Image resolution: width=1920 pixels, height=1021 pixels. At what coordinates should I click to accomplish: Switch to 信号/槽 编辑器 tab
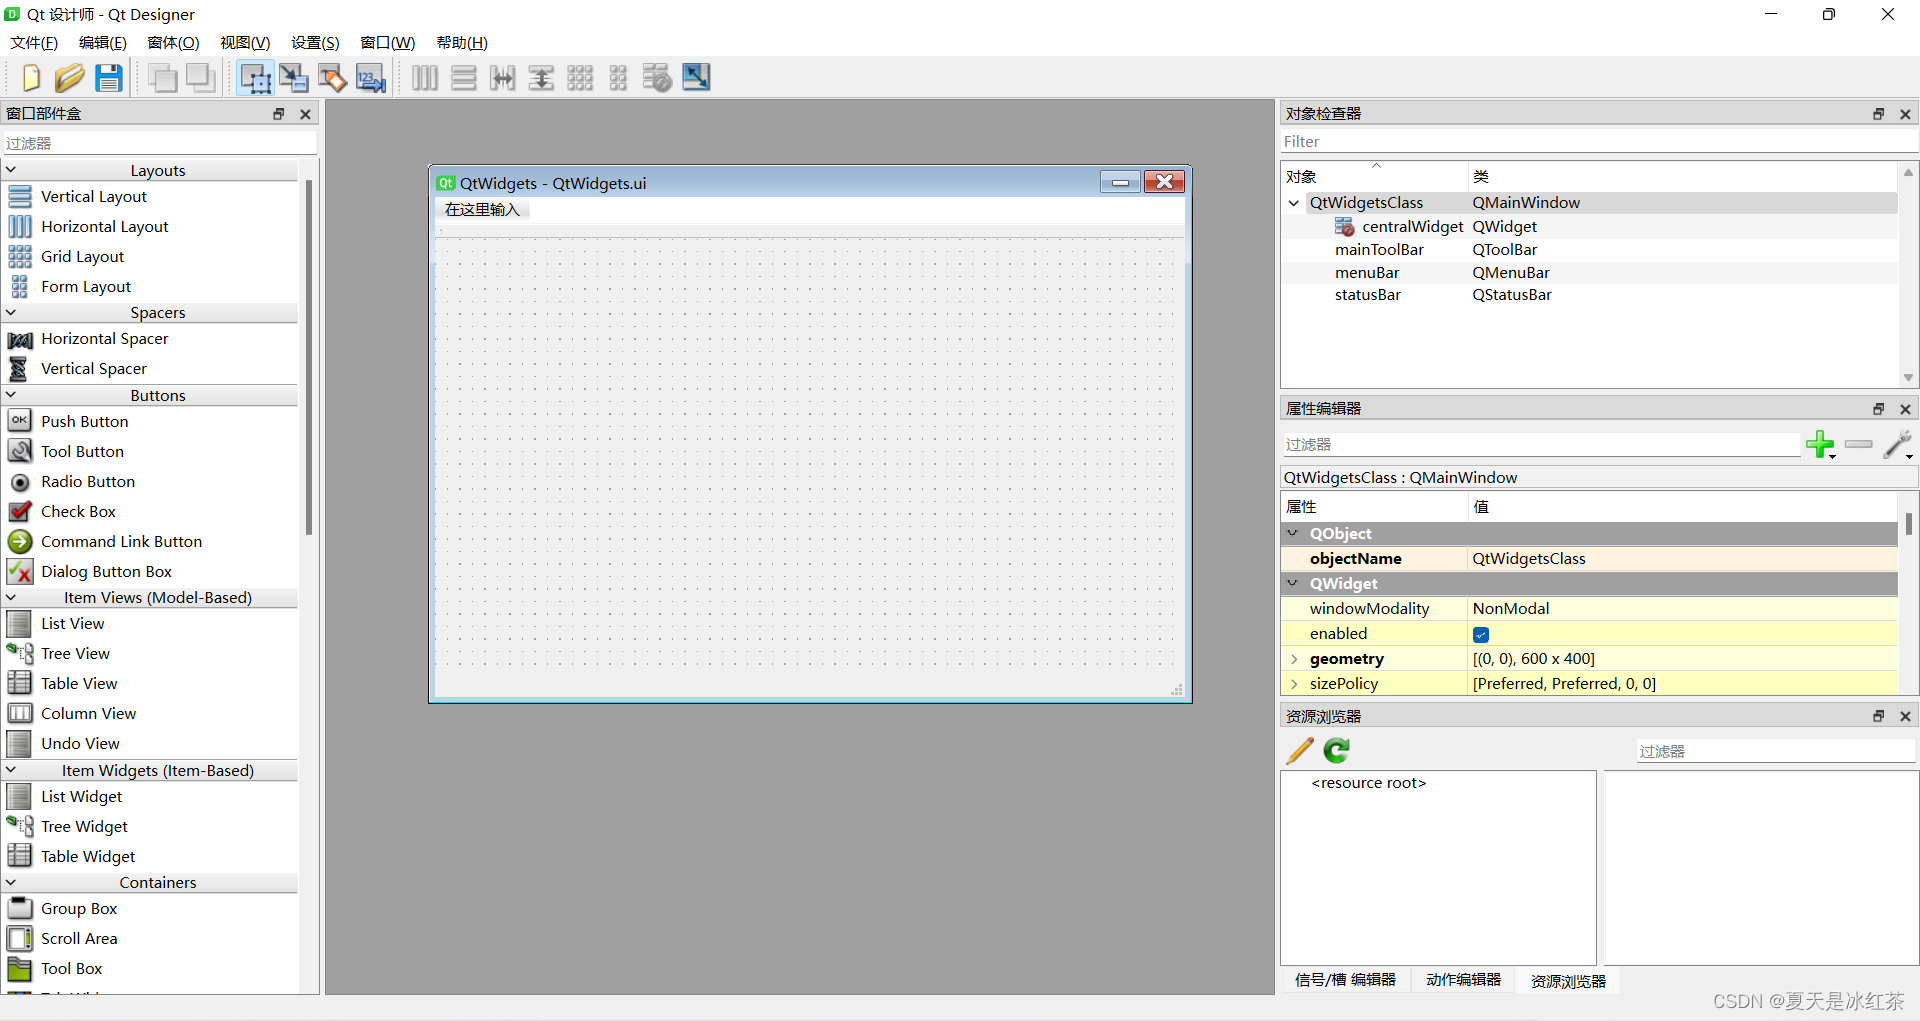click(x=1345, y=980)
